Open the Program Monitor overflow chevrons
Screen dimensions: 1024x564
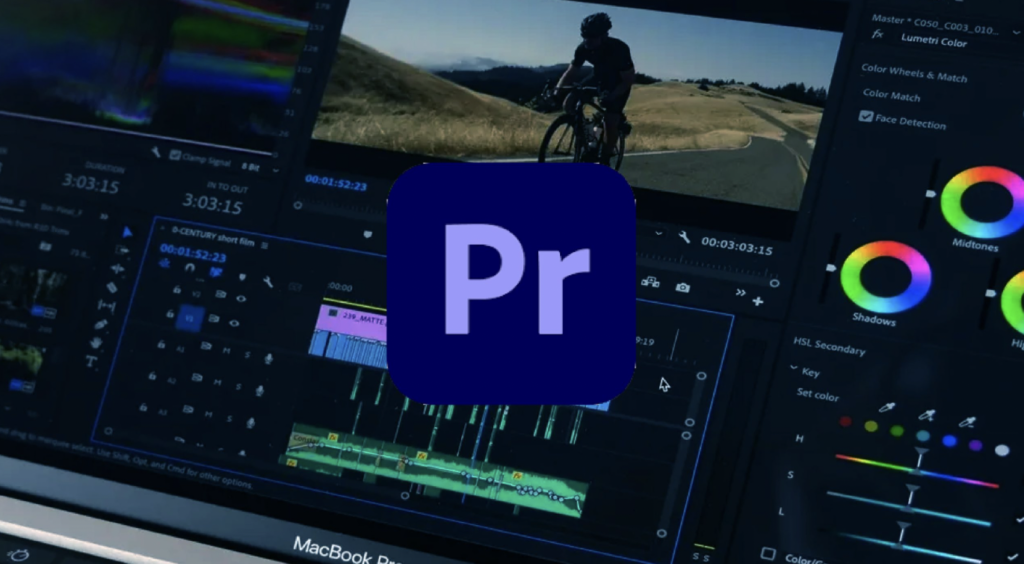[x=741, y=292]
